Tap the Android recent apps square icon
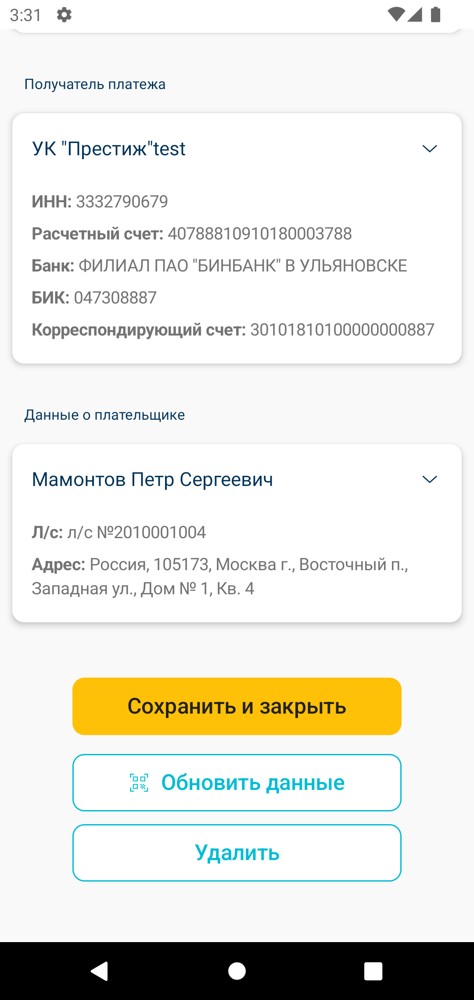 coord(373,971)
